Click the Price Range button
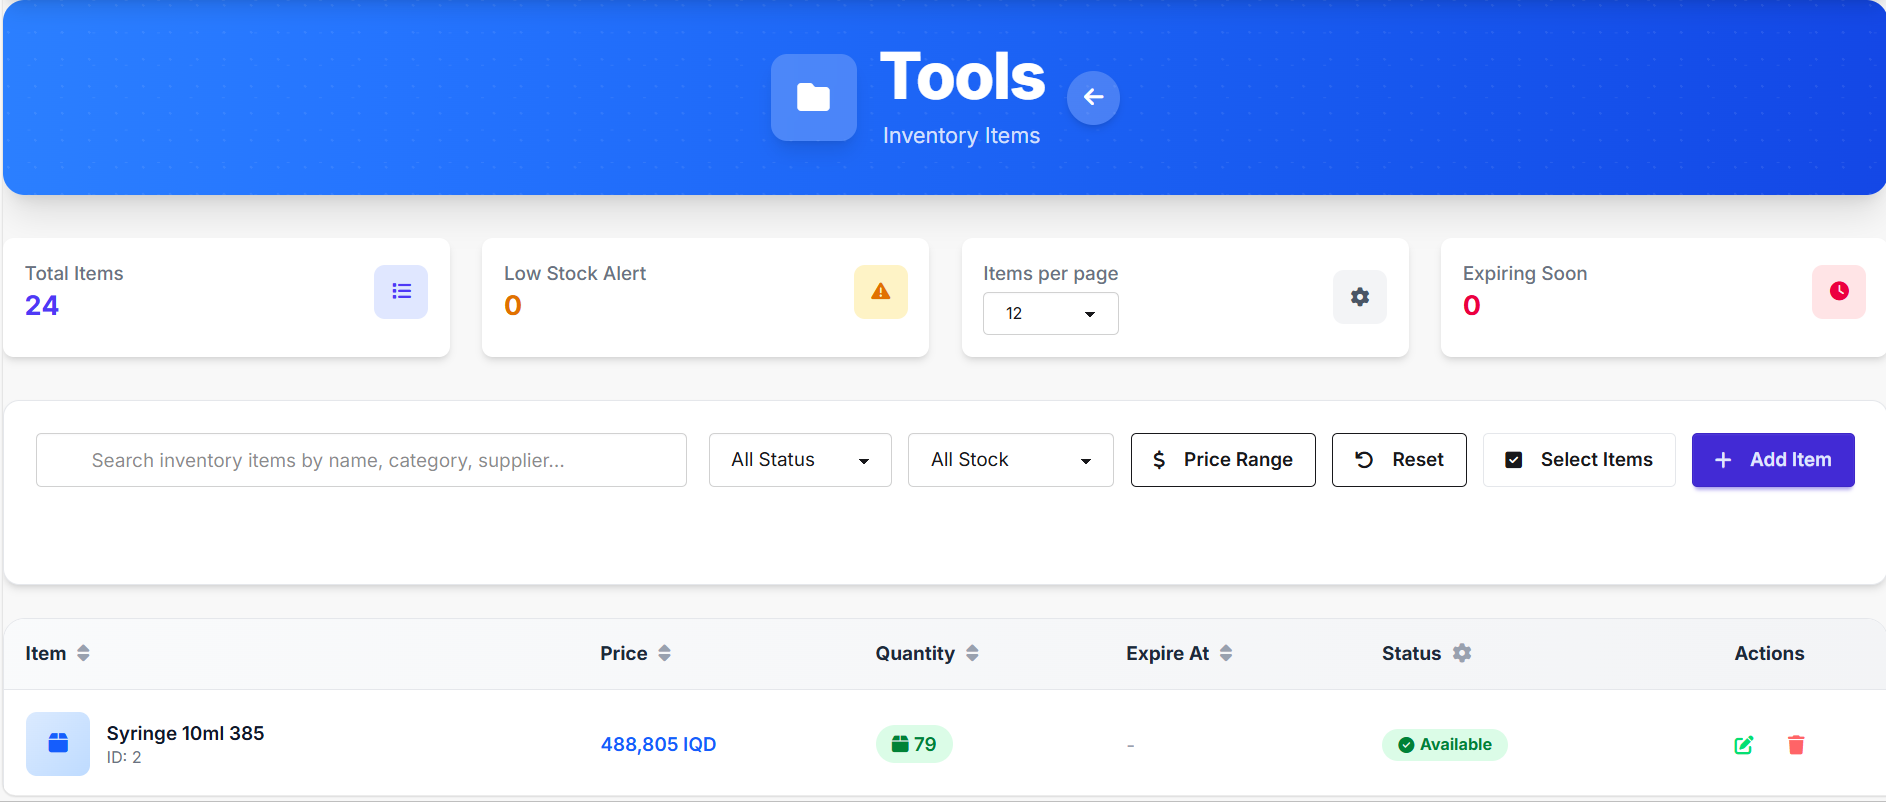This screenshot has height=802, width=1886. coord(1223,460)
